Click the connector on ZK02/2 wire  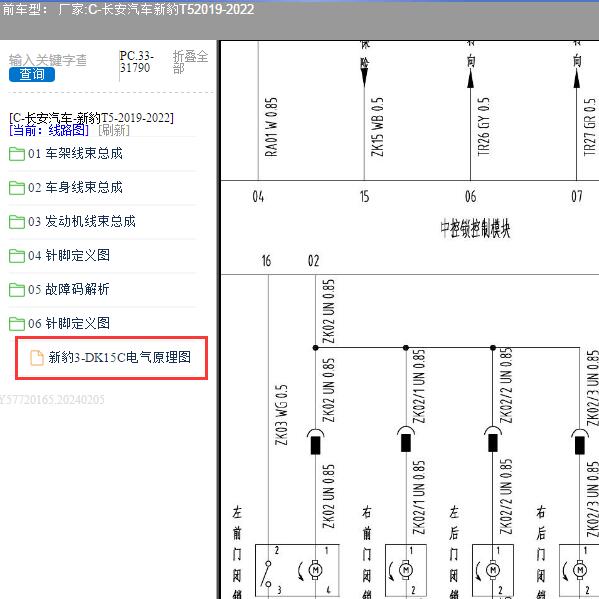pyautogui.click(x=493, y=440)
